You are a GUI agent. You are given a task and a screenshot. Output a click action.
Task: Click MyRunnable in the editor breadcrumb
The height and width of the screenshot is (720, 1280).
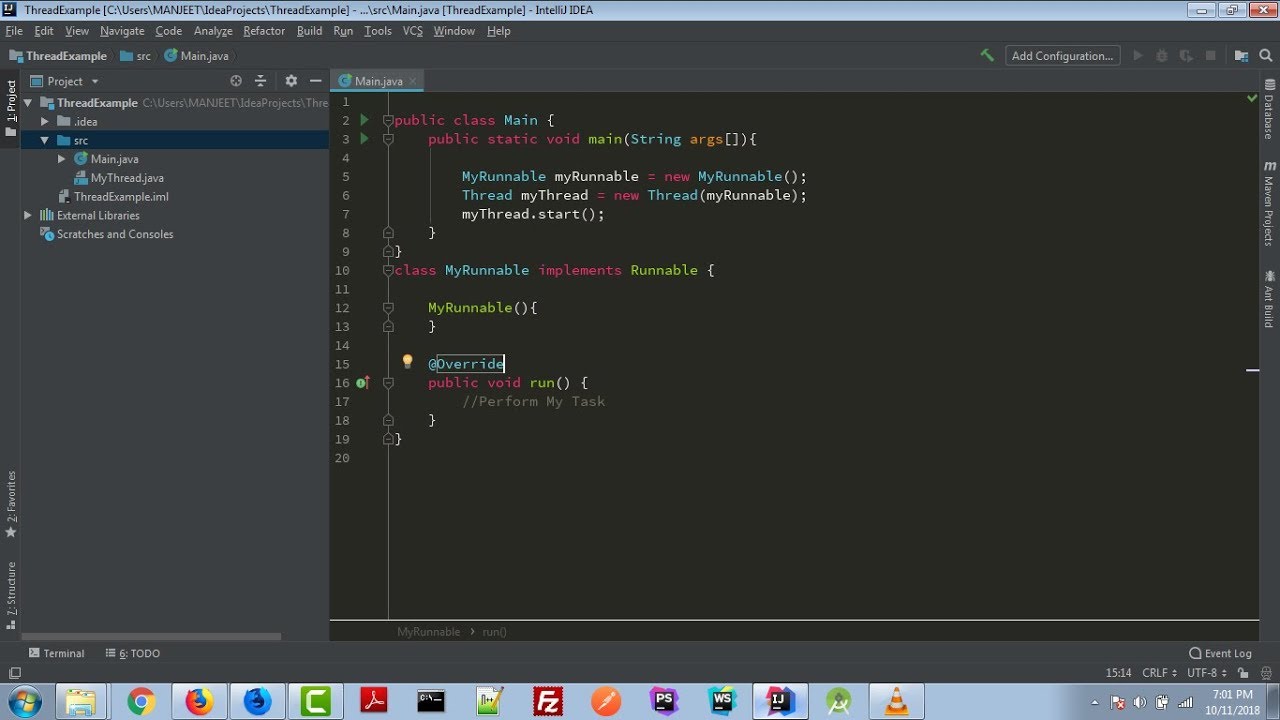click(428, 632)
